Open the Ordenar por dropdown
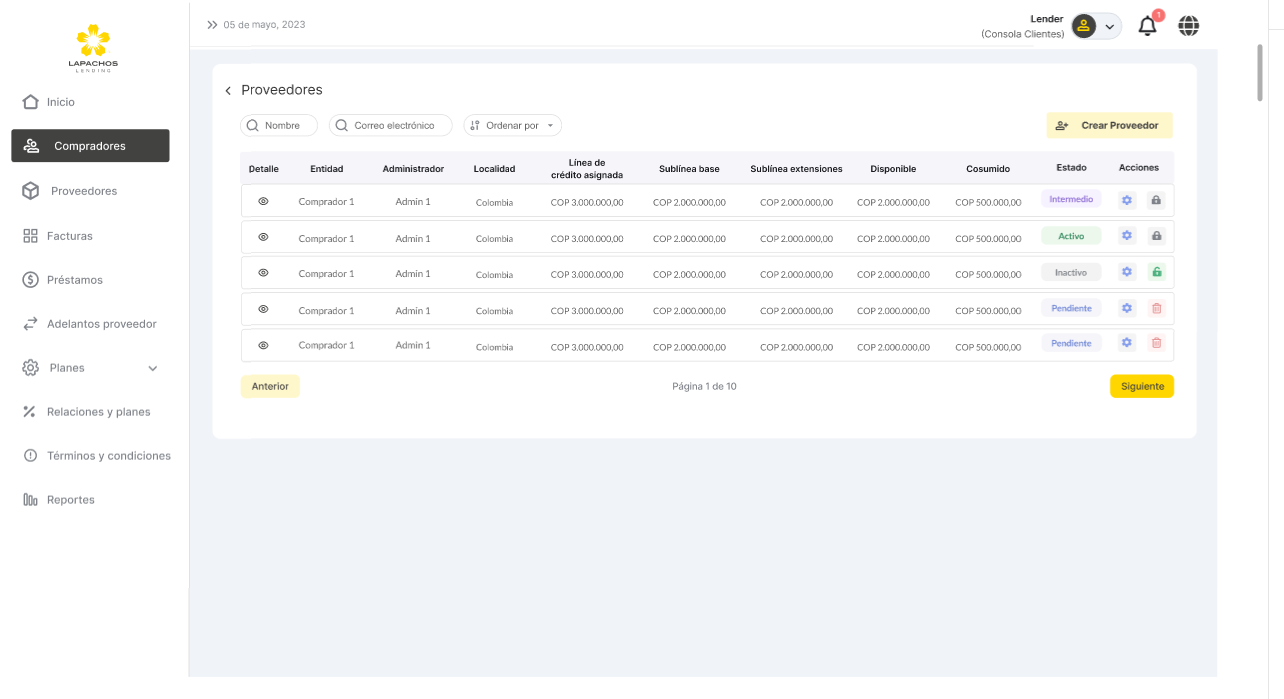 point(512,126)
